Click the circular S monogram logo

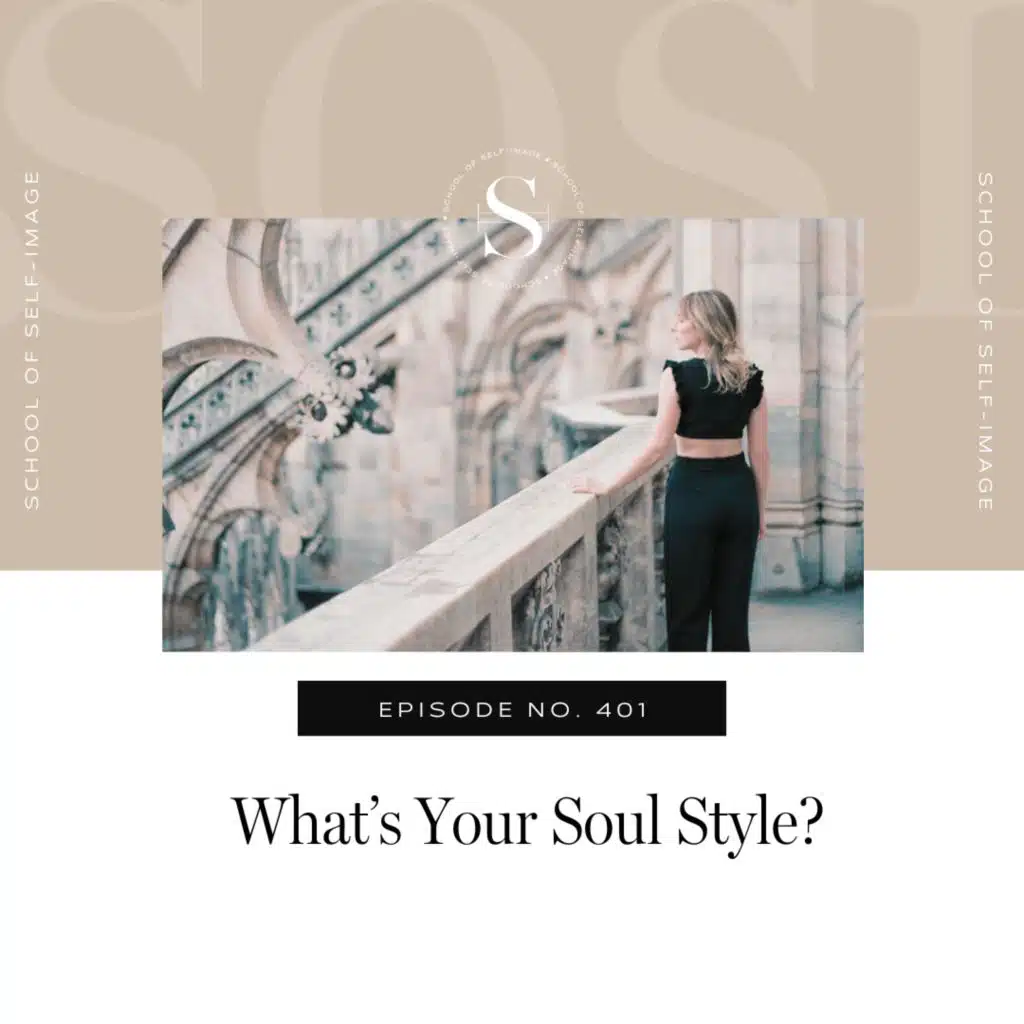click(x=513, y=217)
